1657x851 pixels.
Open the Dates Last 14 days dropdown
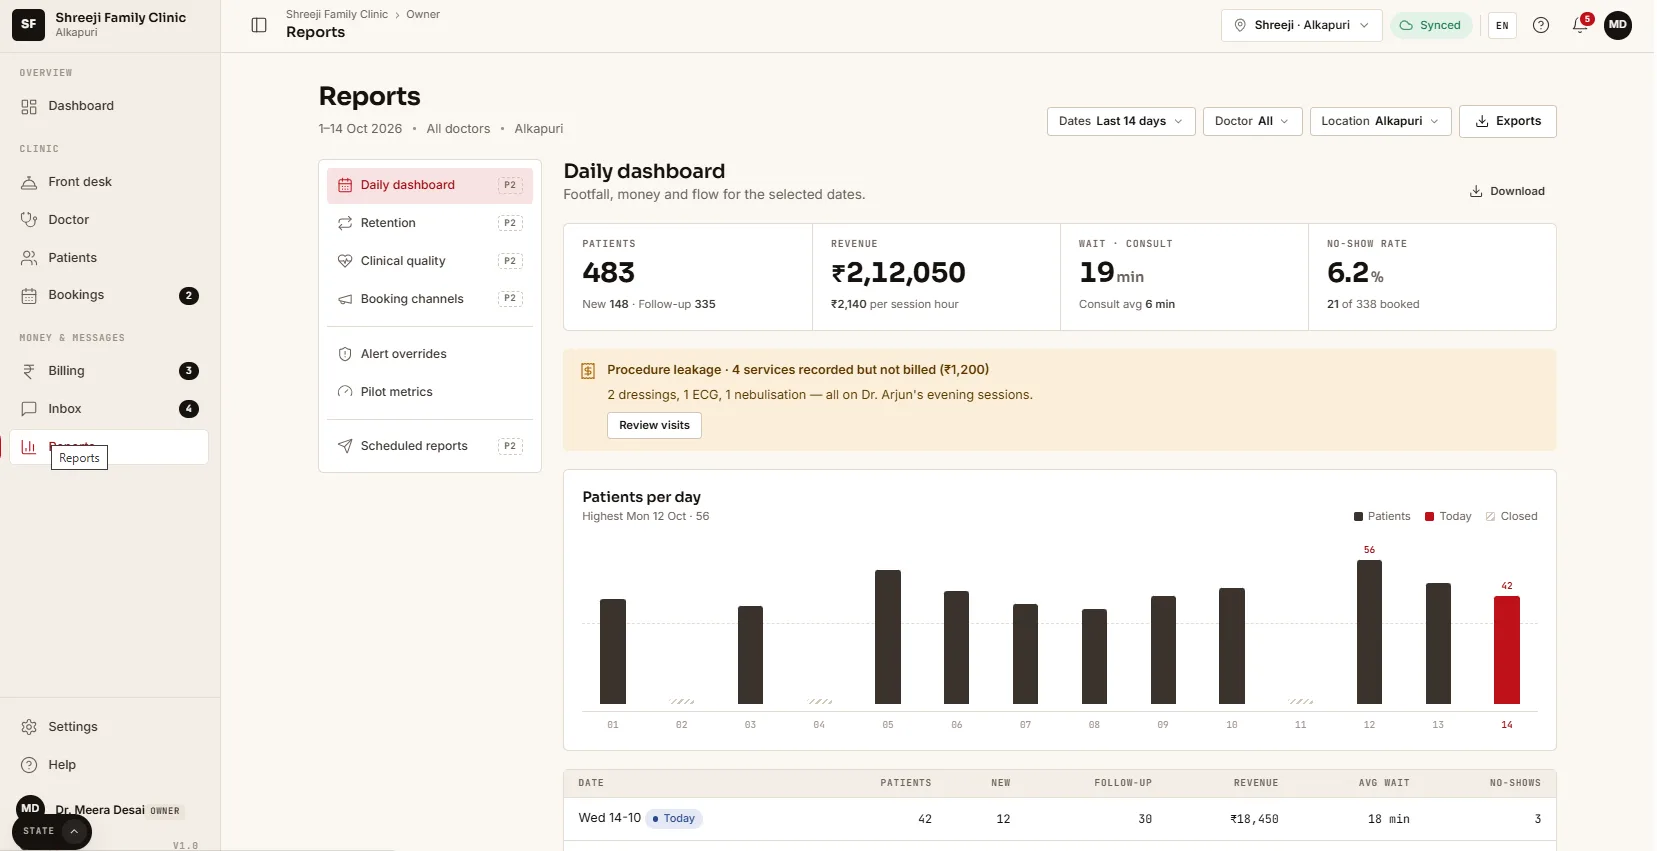(1121, 121)
